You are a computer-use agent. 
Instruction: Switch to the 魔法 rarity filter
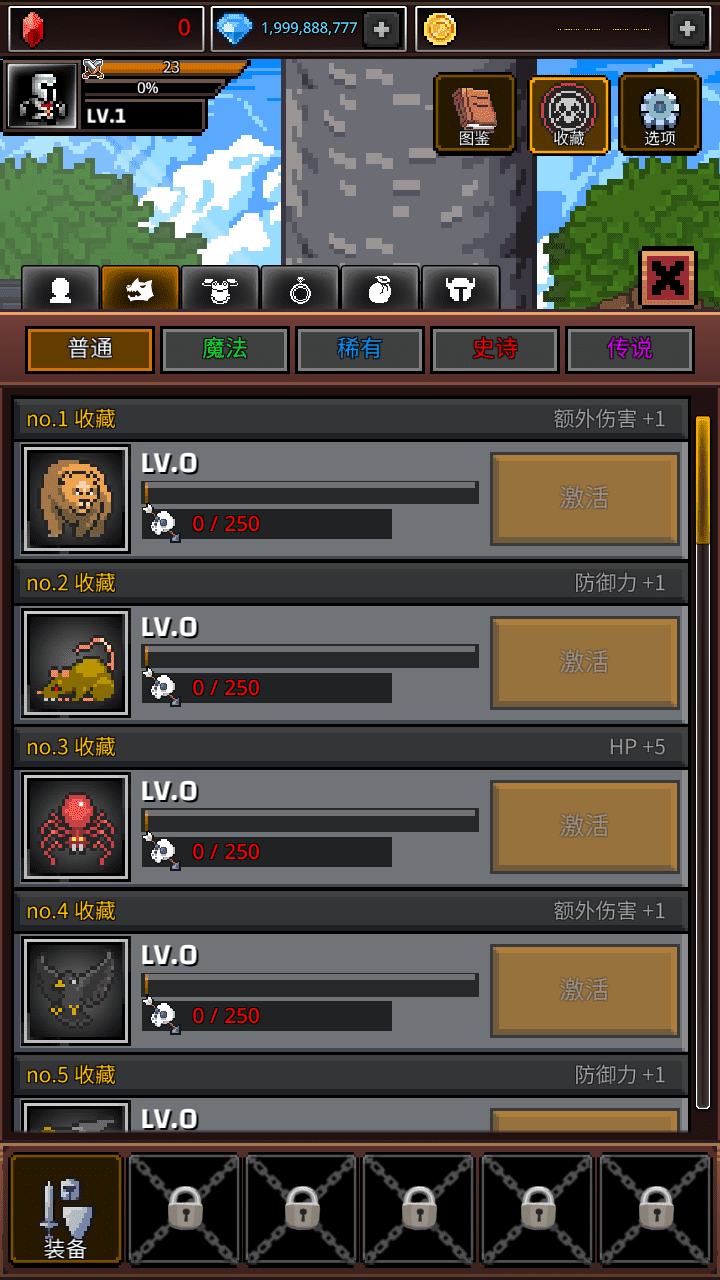coord(225,349)
